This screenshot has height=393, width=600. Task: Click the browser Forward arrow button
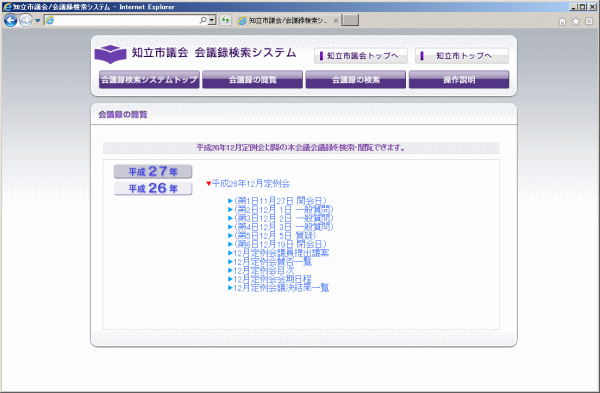[26, 20]
